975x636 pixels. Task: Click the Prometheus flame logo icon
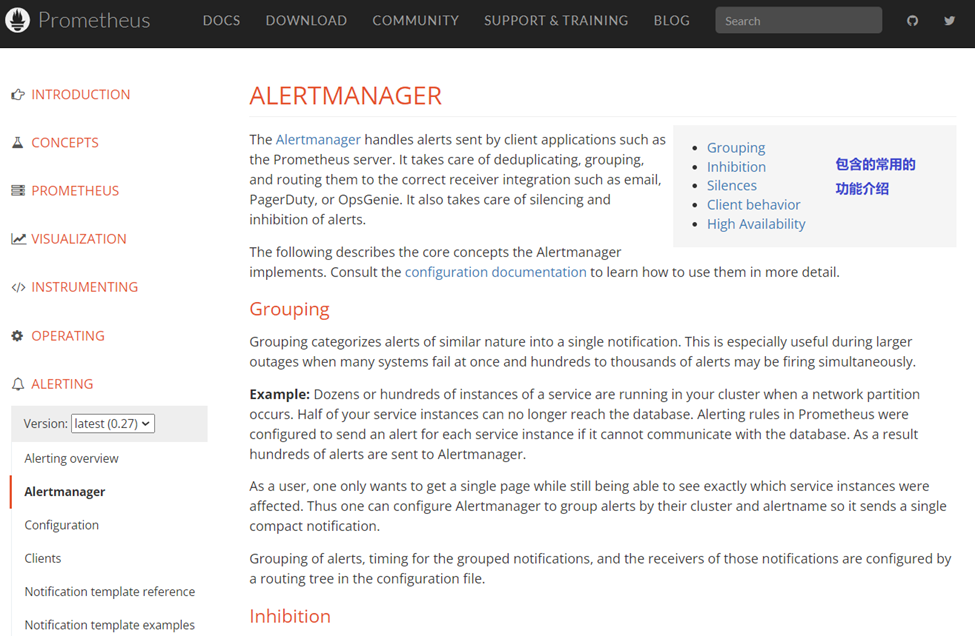point(17,21)
